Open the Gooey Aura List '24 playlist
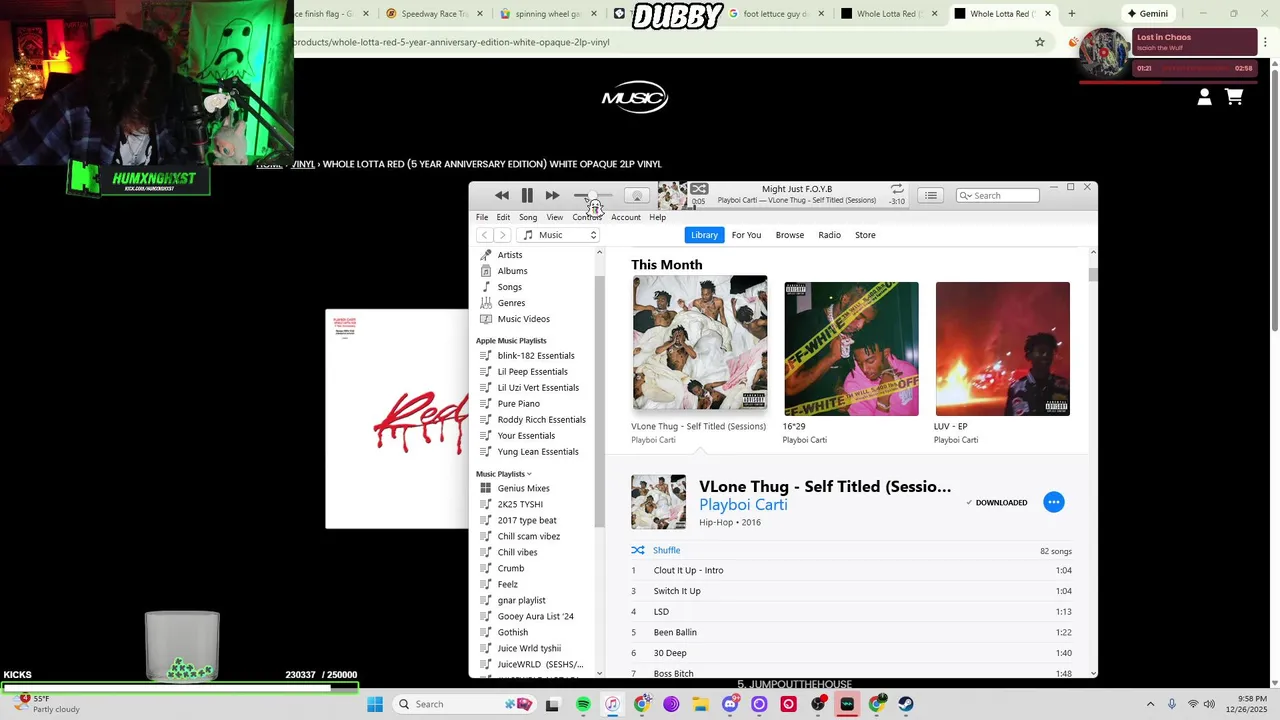The image size is (1280, 720). click(535, 616)
